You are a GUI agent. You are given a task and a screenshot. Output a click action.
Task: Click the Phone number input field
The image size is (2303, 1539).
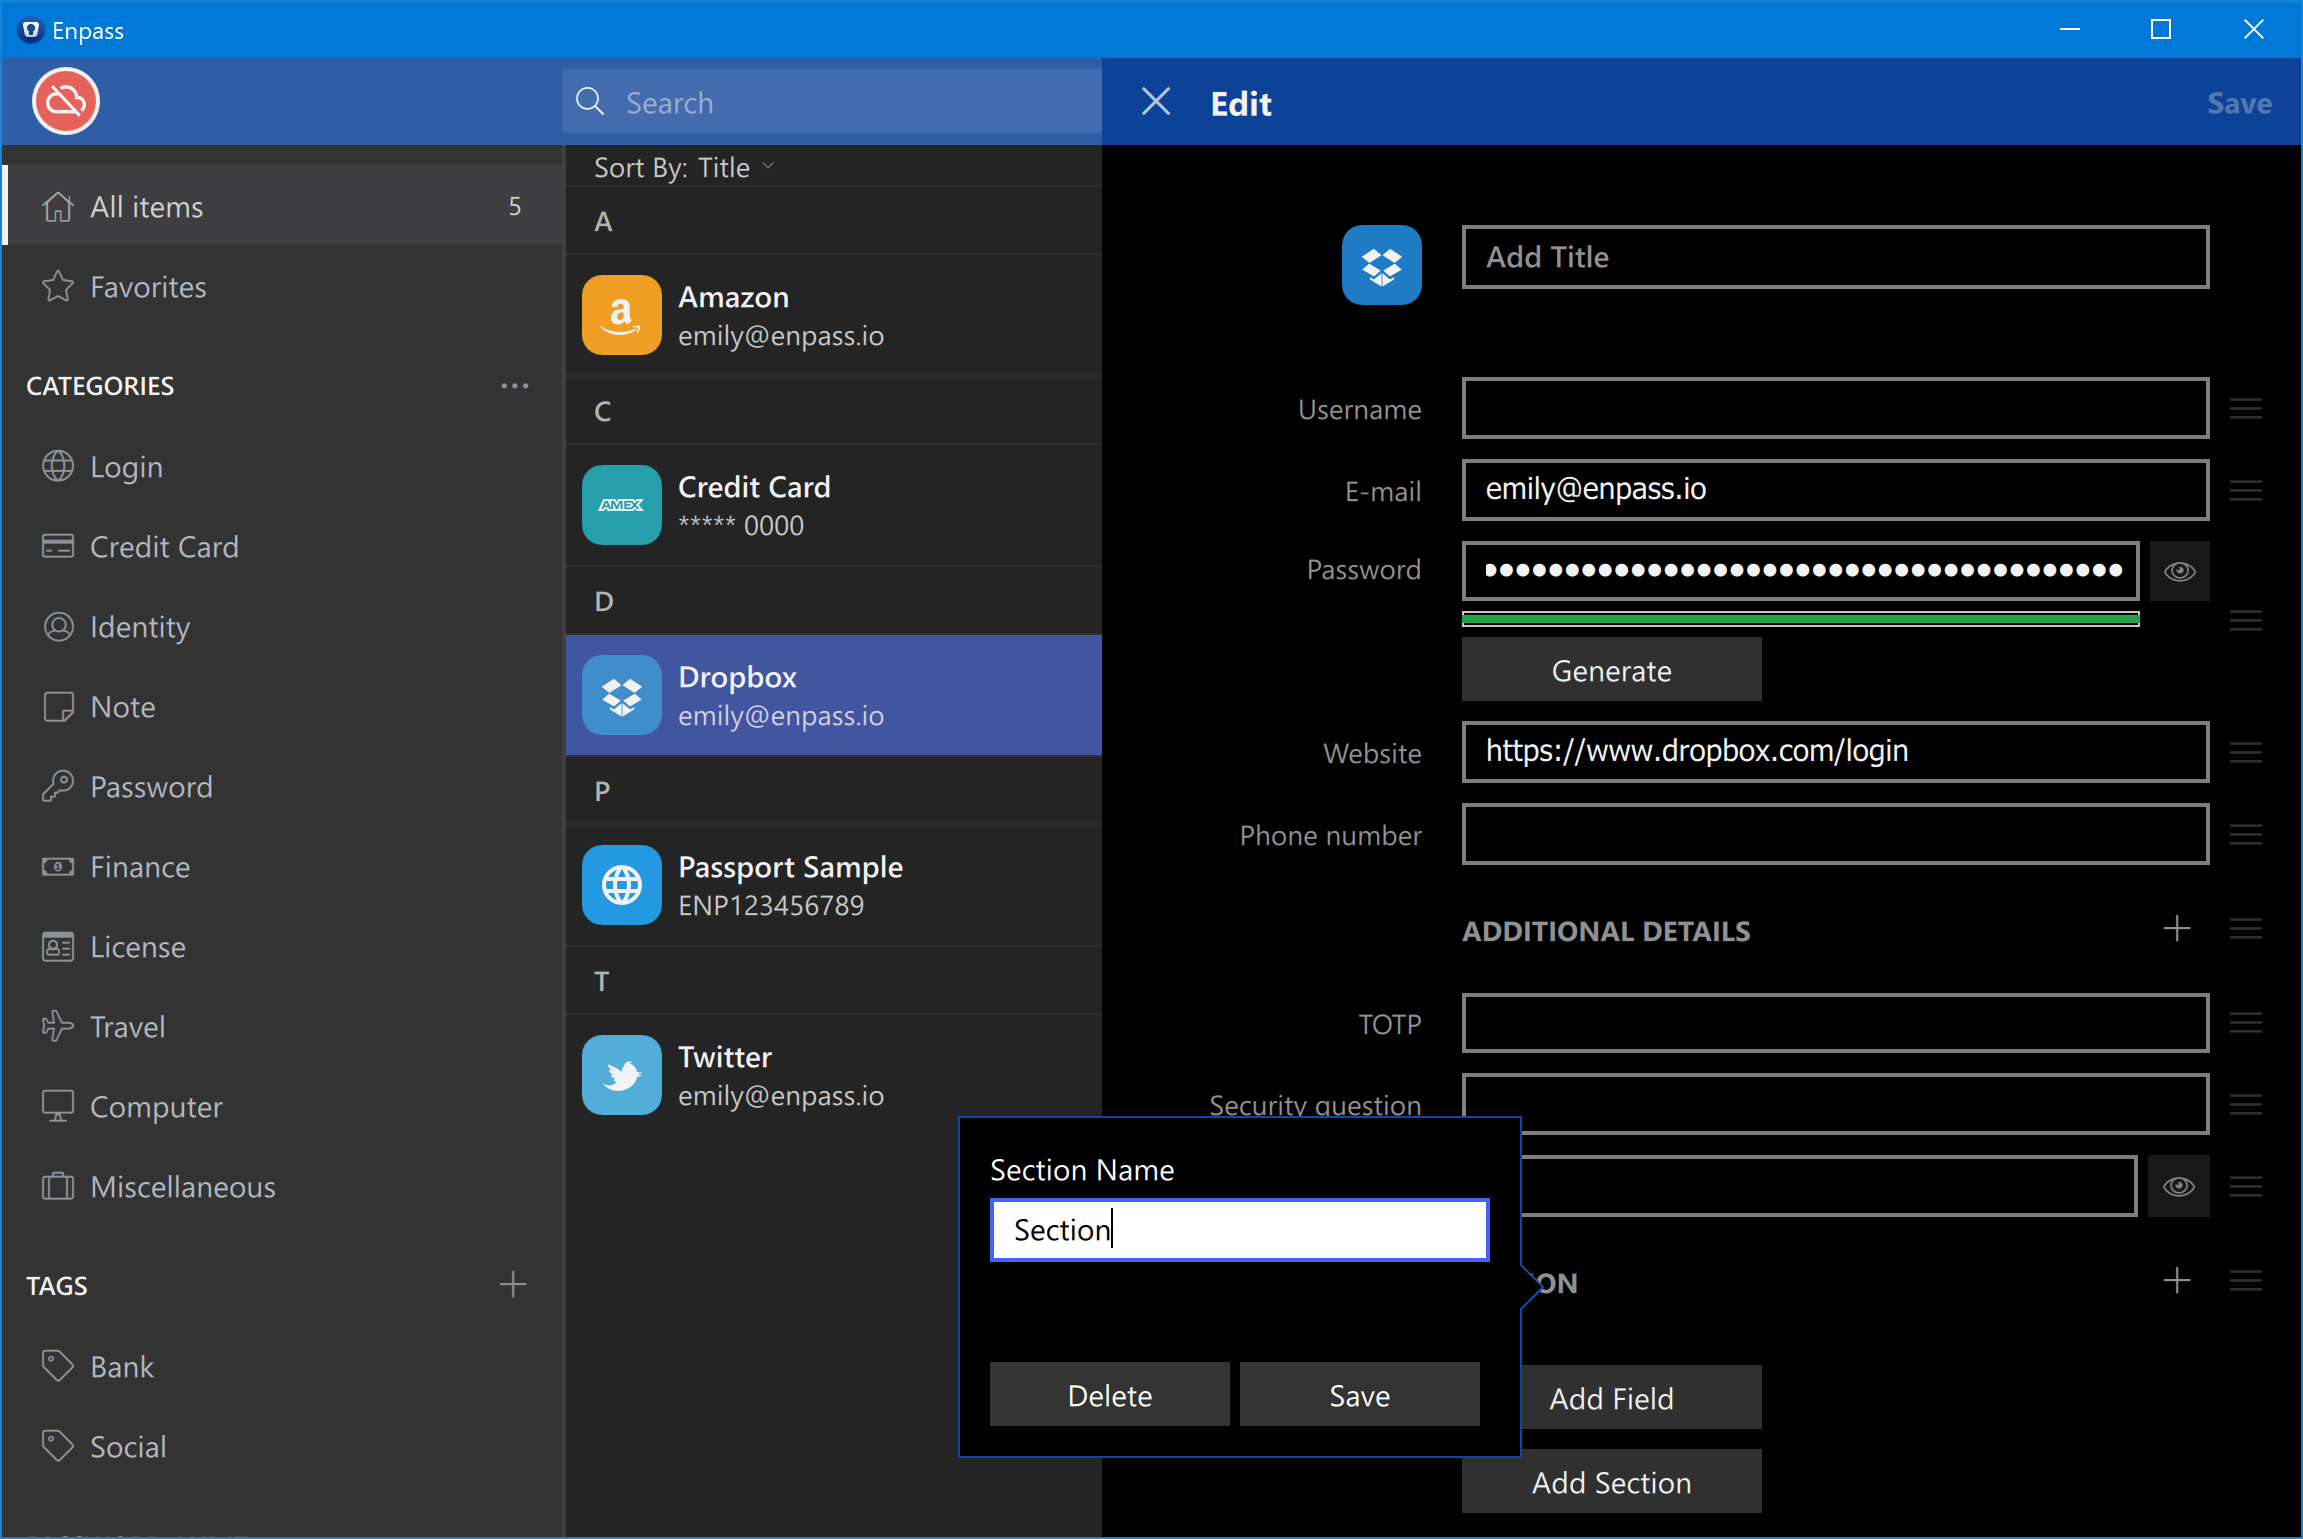click(1835, 834)
